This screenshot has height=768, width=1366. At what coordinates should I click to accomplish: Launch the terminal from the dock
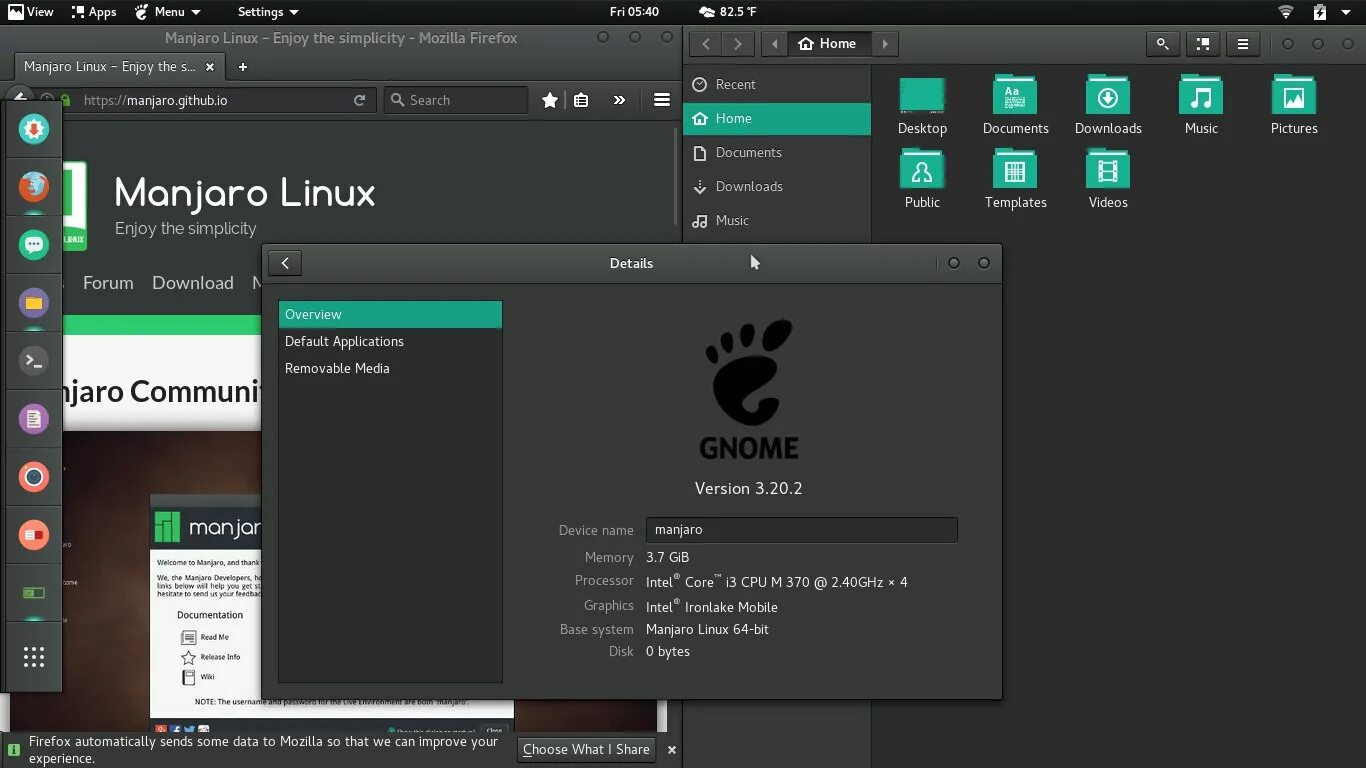tap(34, 360)
